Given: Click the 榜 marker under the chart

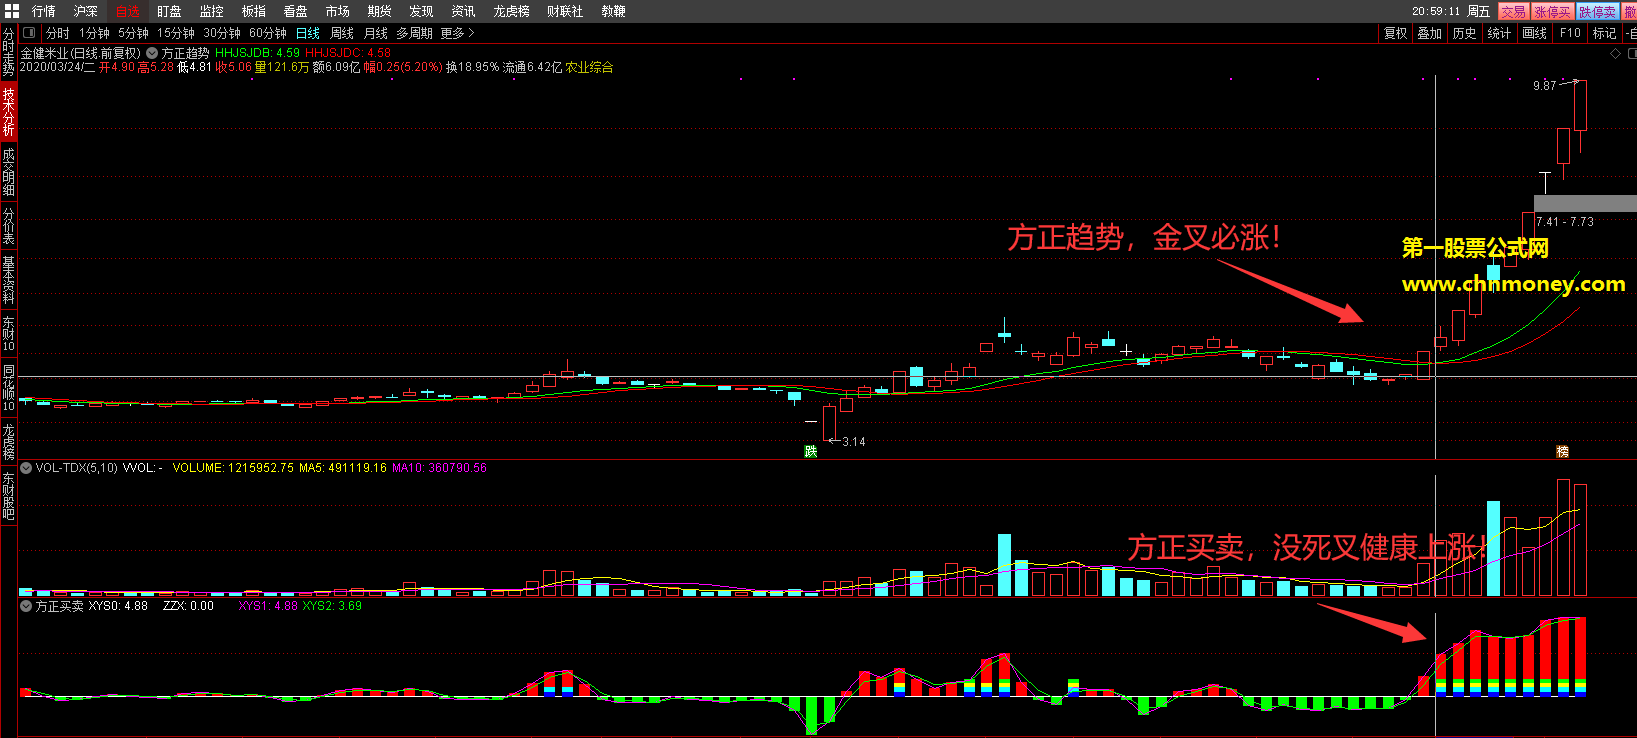Looking at the screenshot, I should [1563, 451].
